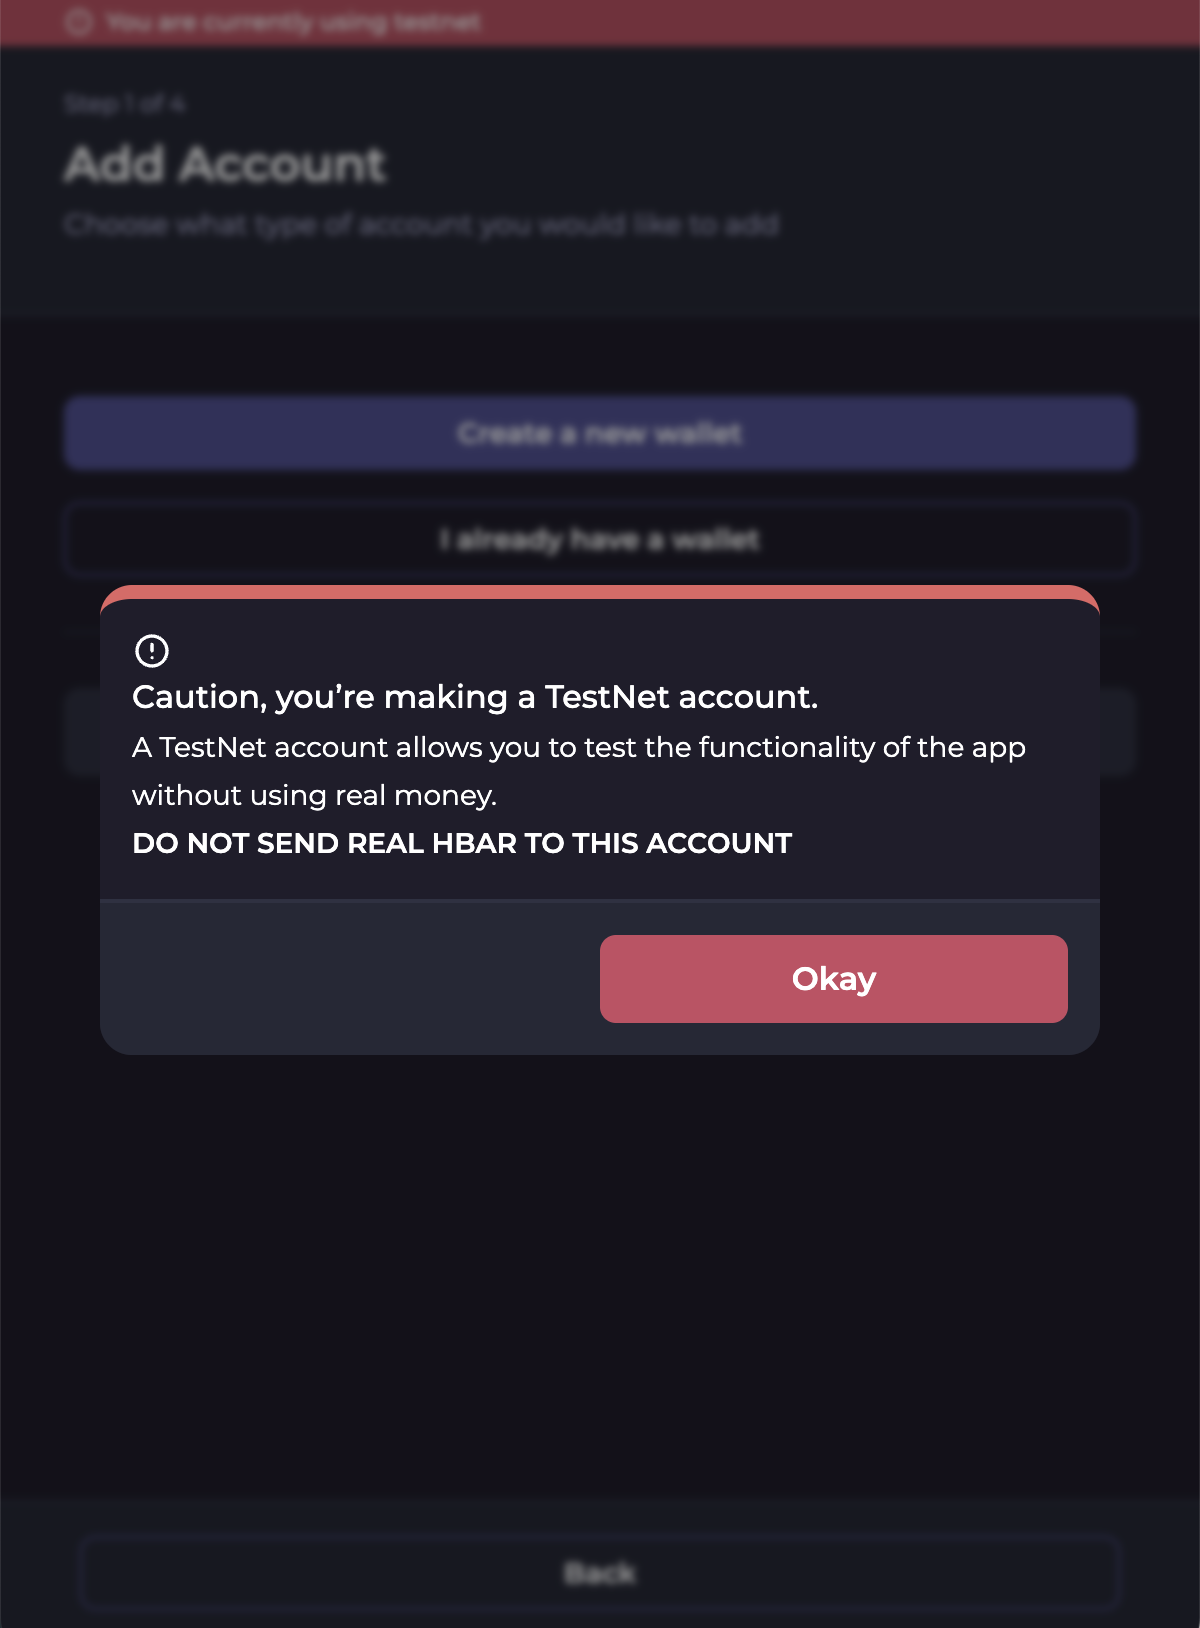The width and height of the screenshot is (1200, 1628).
Task: Click the caution dialog title text
Action: [x=475, y=697]
